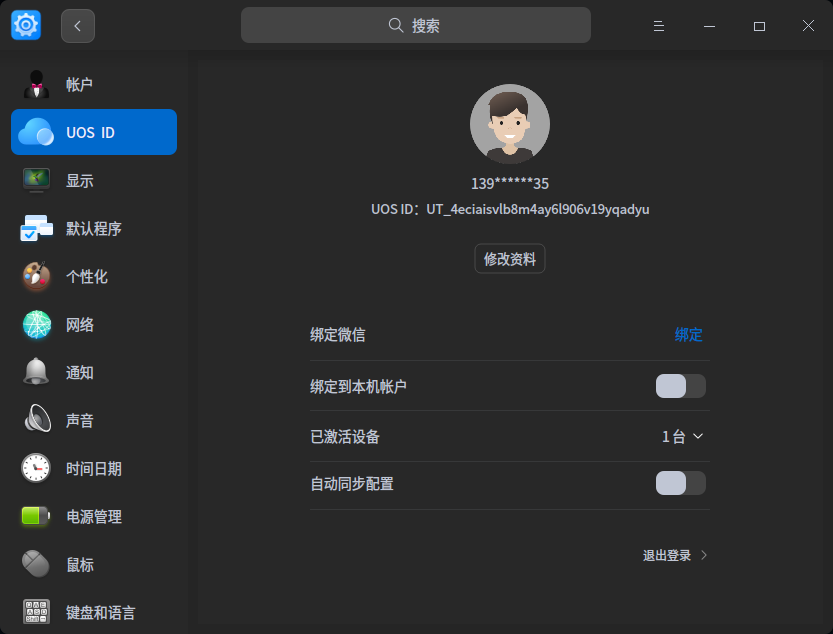Select 时间日期 in the sidebar
This screenshot has height=634, width=833.
click(x=93, y=469)
